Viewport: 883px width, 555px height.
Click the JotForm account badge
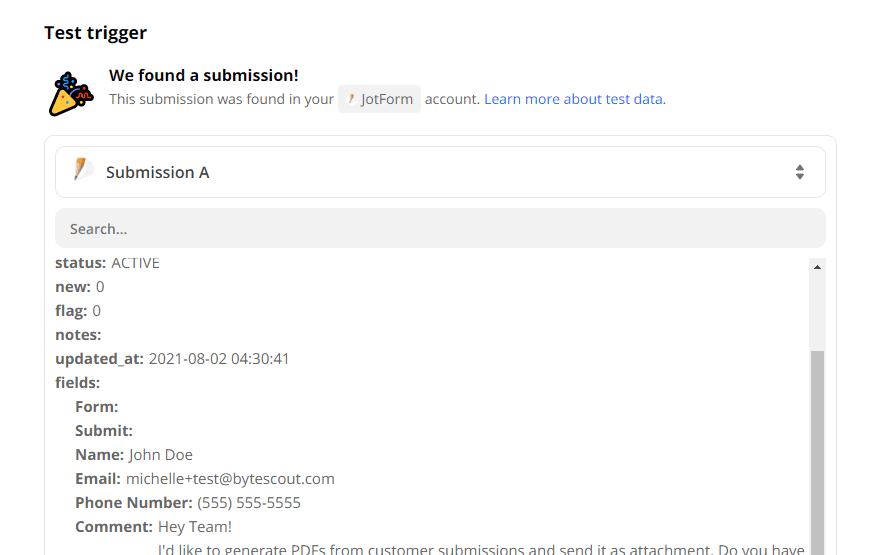click(x=379, y=99)
